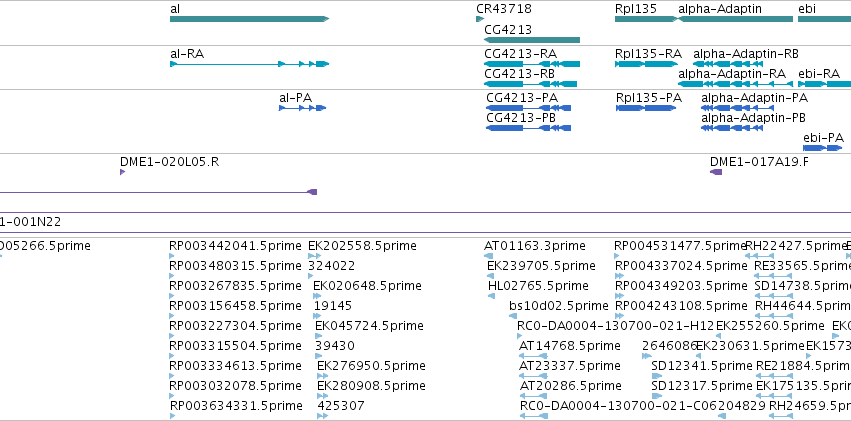Image resolution: width=851 pixels, height=421 pixels.
Task: Open the RP004337024.5prime EST label
Action: pos(681,266)
